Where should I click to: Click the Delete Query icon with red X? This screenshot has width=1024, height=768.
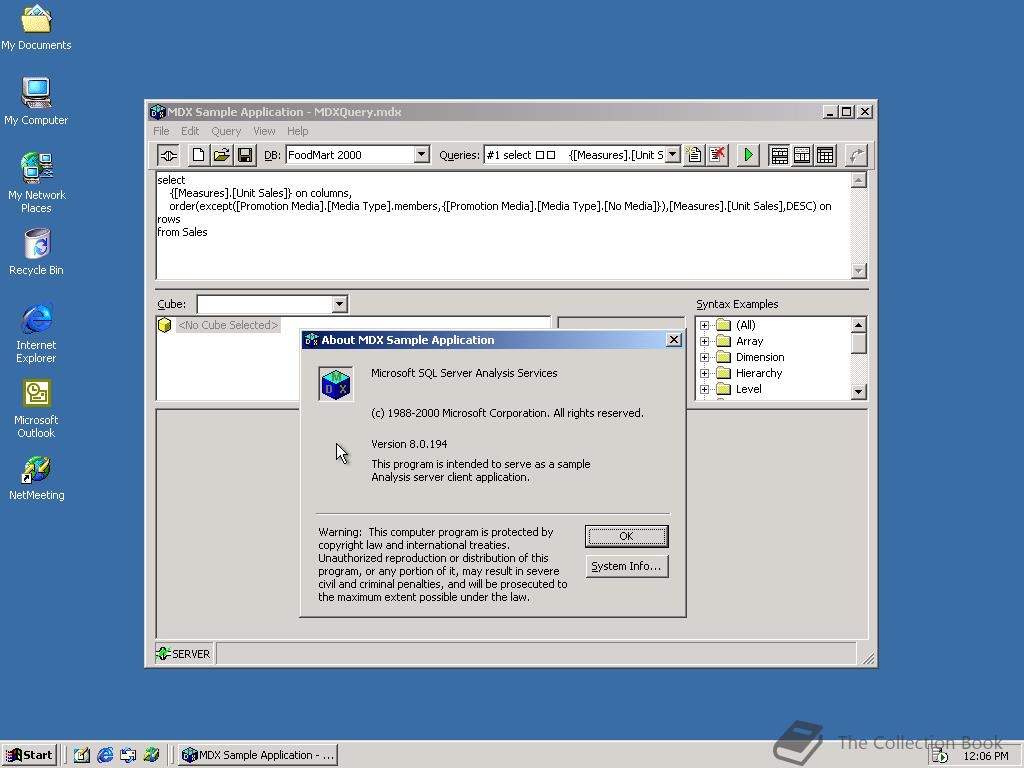[x=717, y=155]
